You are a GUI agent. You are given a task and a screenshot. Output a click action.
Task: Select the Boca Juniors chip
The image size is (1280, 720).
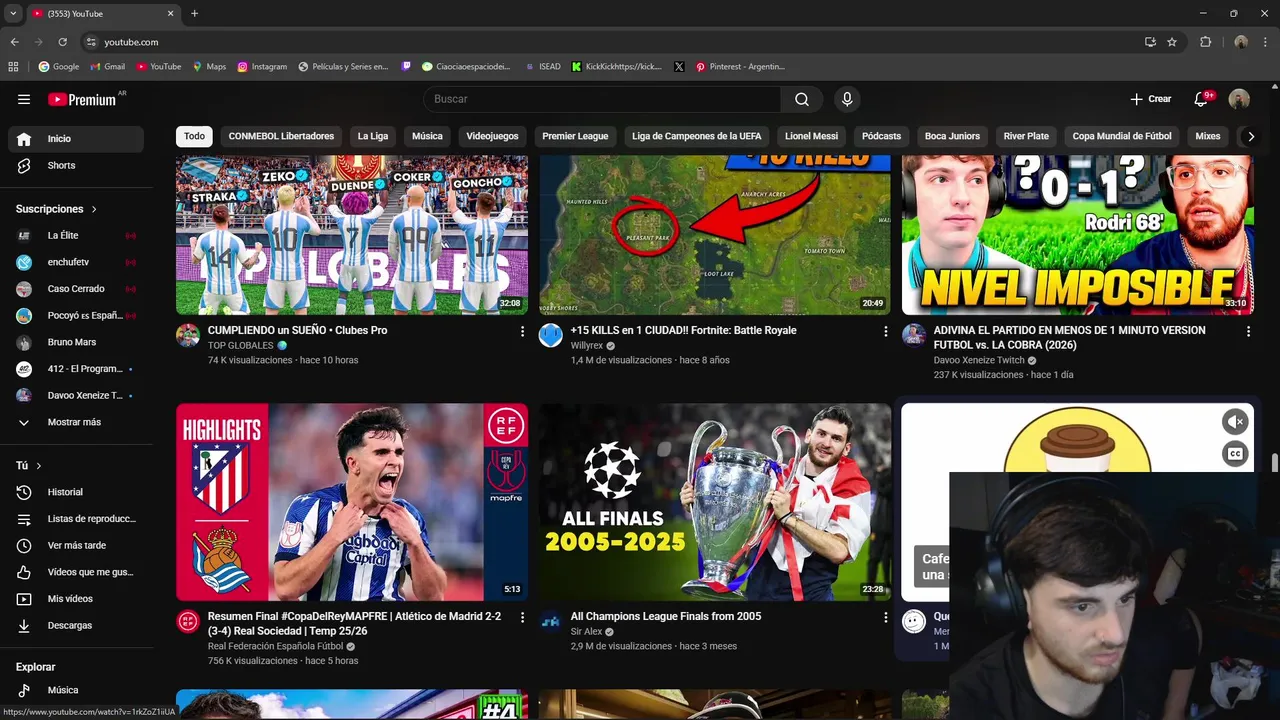coord(952,136)
